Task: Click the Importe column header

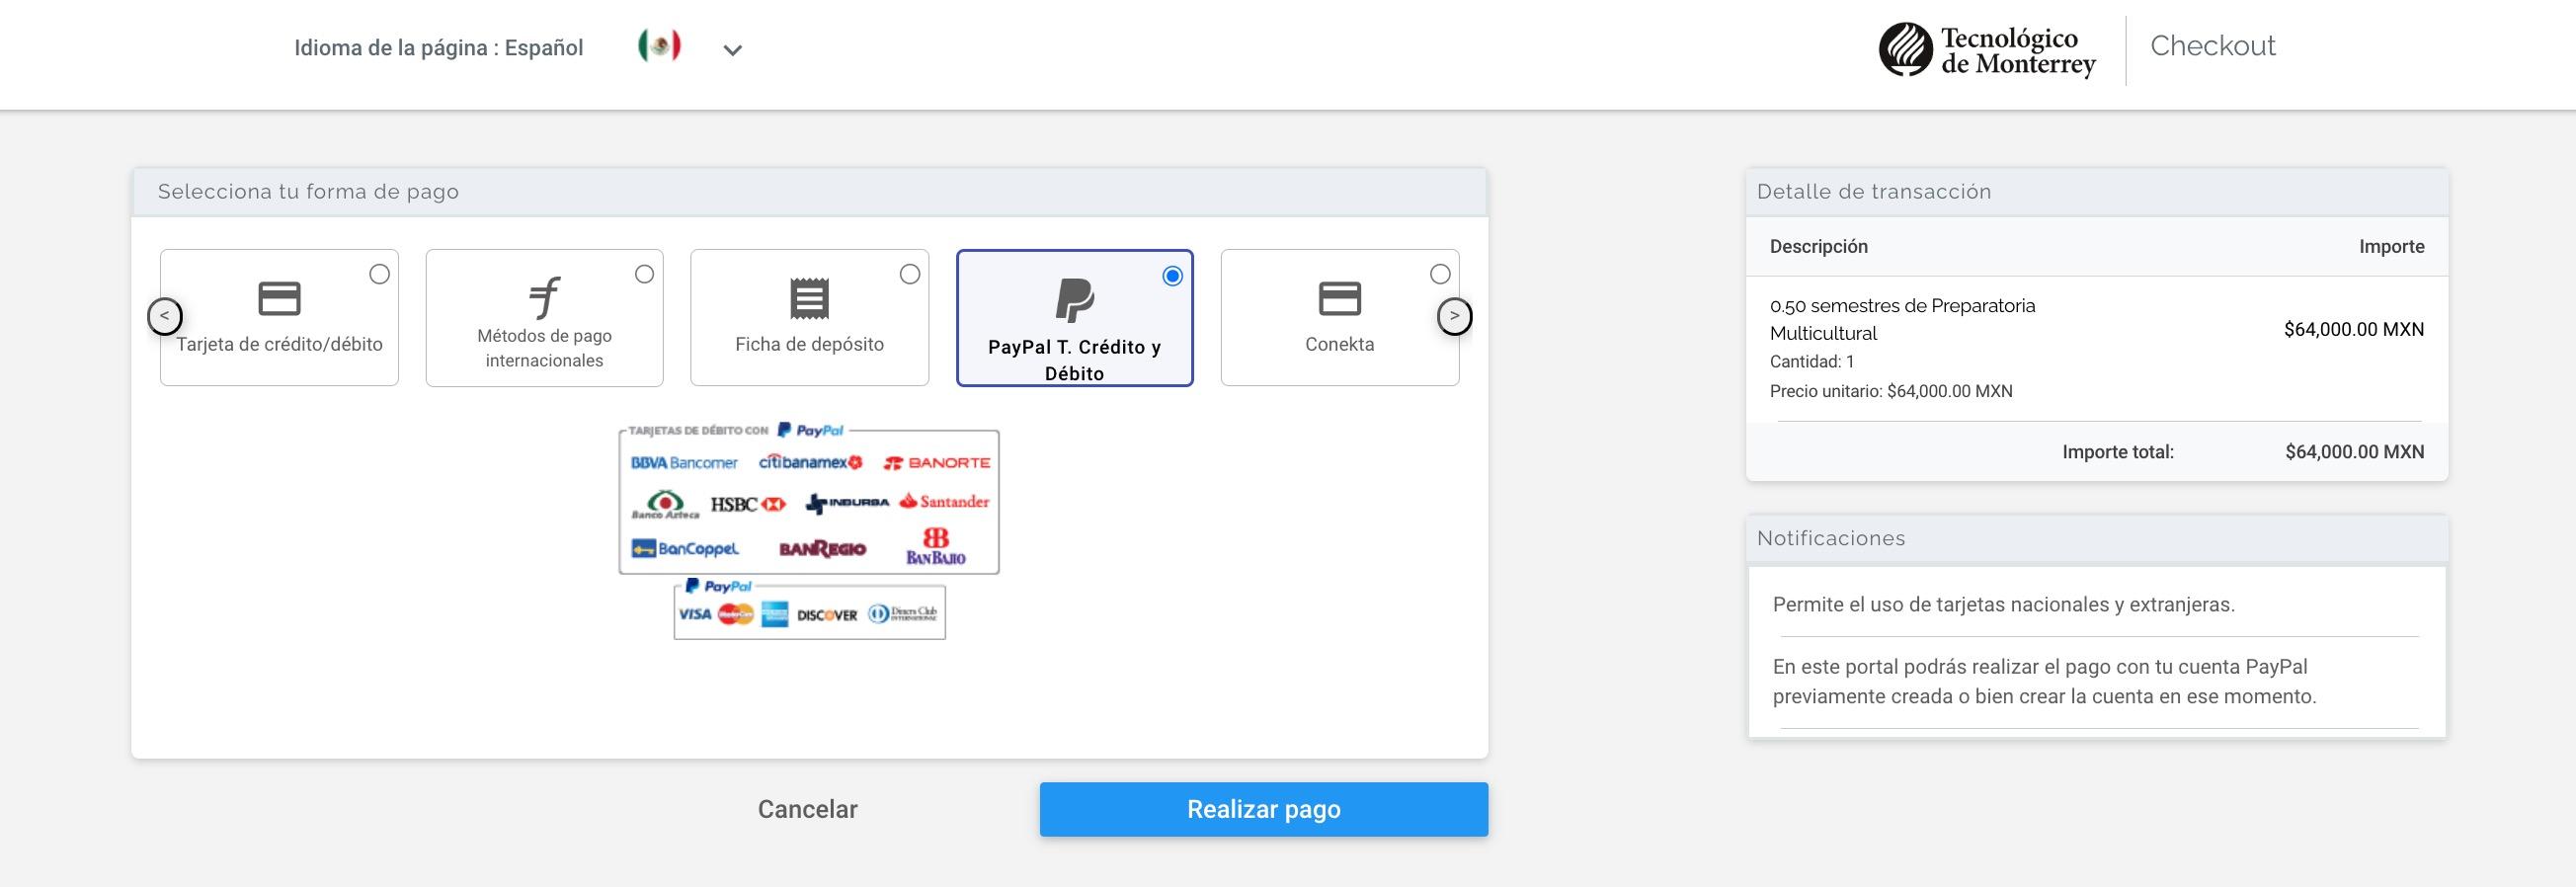Action: [x=2392, y=246]
